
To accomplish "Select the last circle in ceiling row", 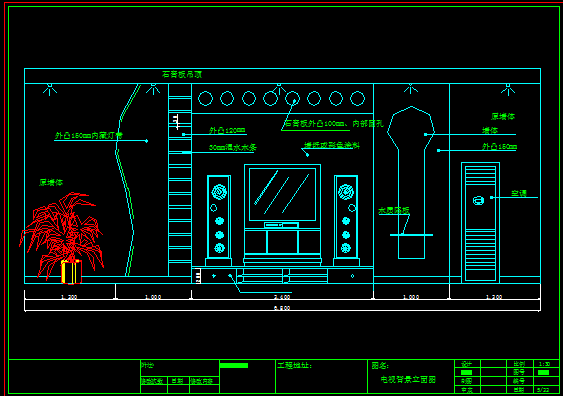I will coord(358,98).
